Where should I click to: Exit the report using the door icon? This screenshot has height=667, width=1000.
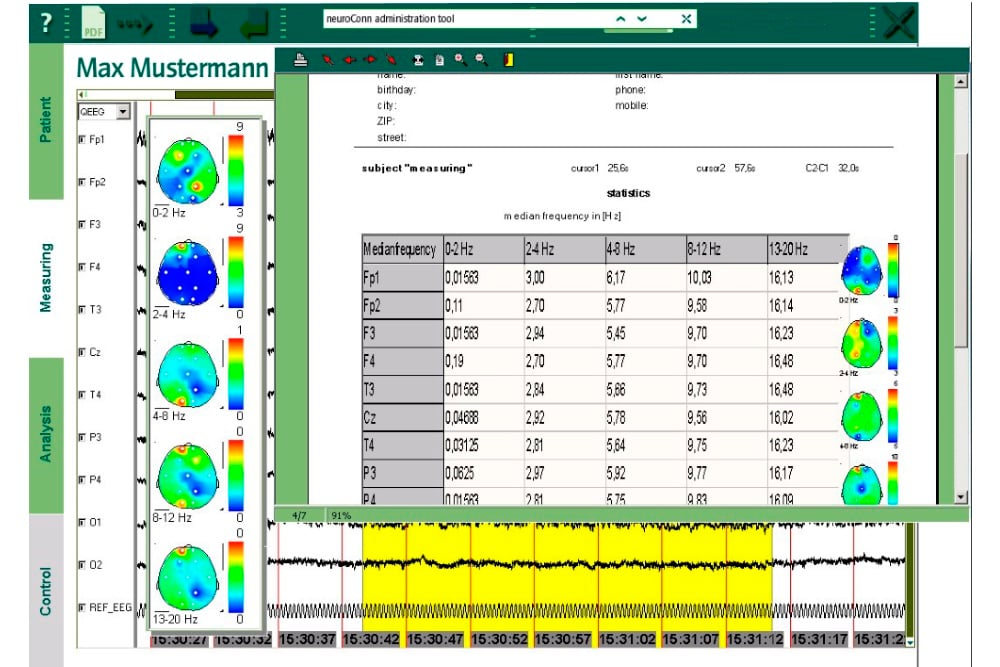pos(508,60)
